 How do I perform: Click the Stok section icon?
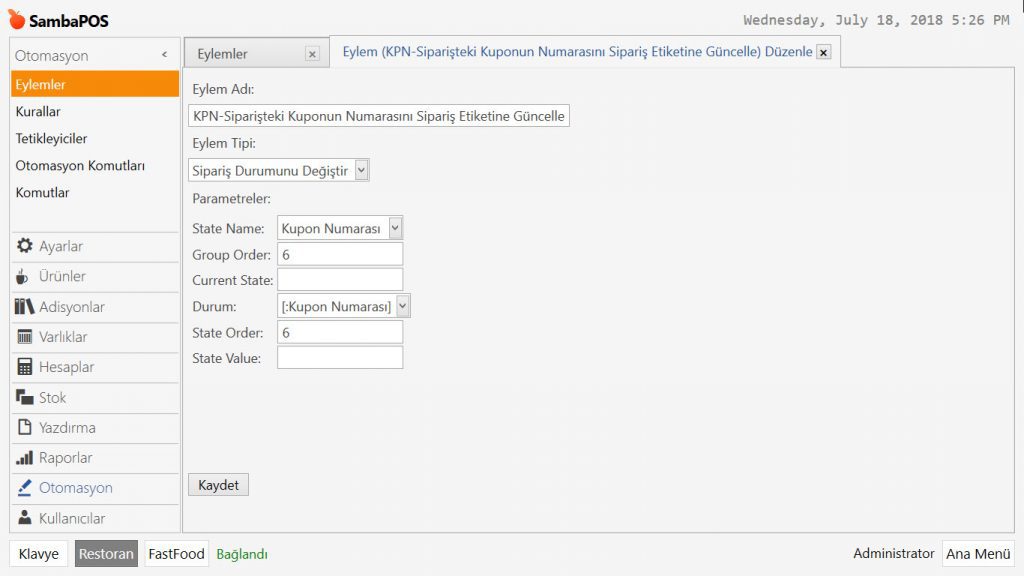point(25,398)
